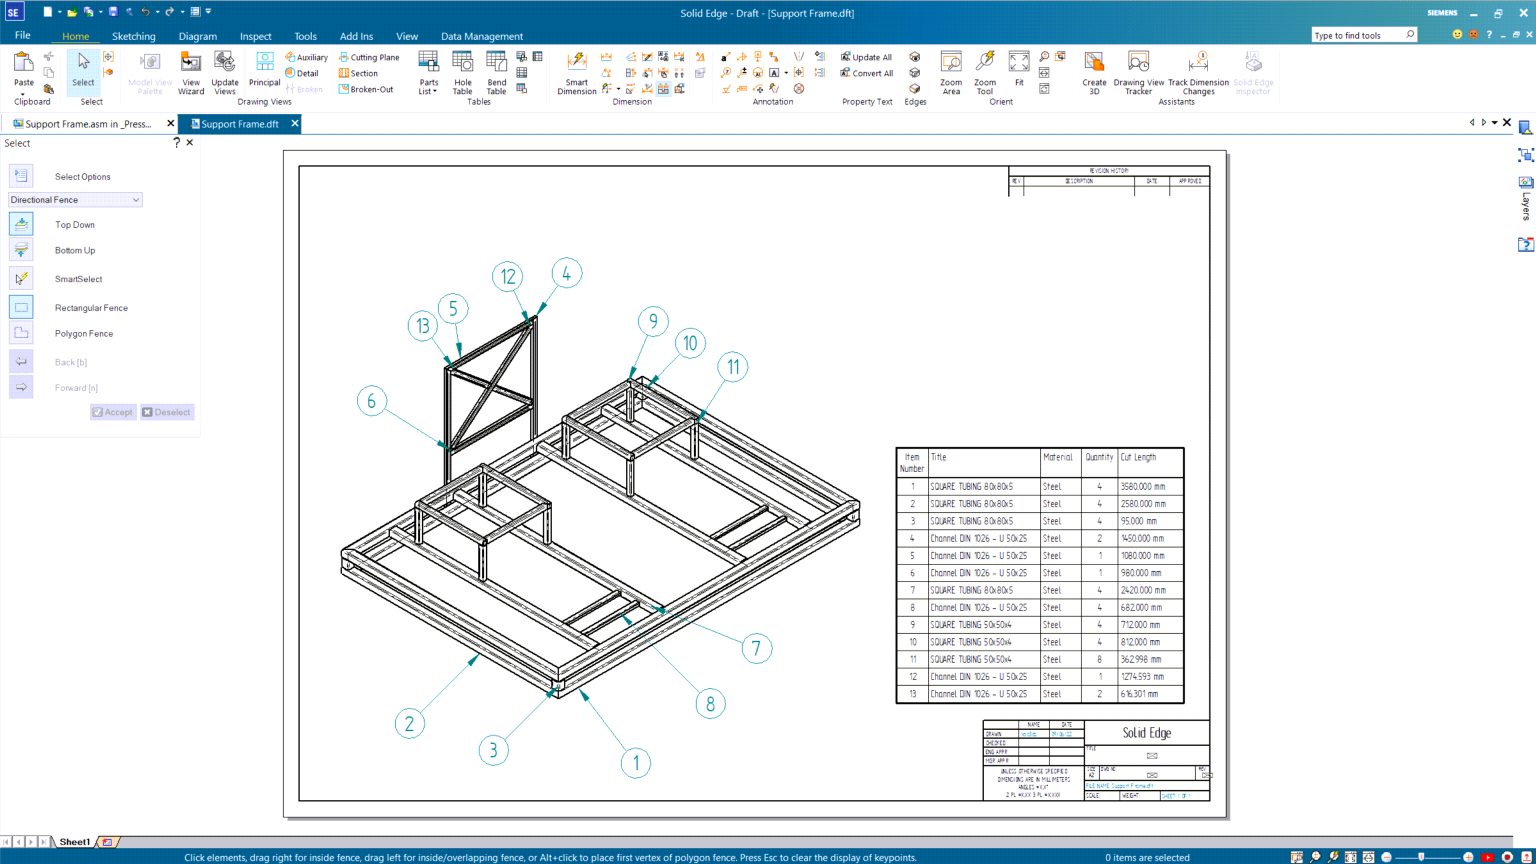Image resolution: width=1536 pixels, height=864 pixels.
Task: Click the Create 3D icon
Action: (x=1094, y=72)
